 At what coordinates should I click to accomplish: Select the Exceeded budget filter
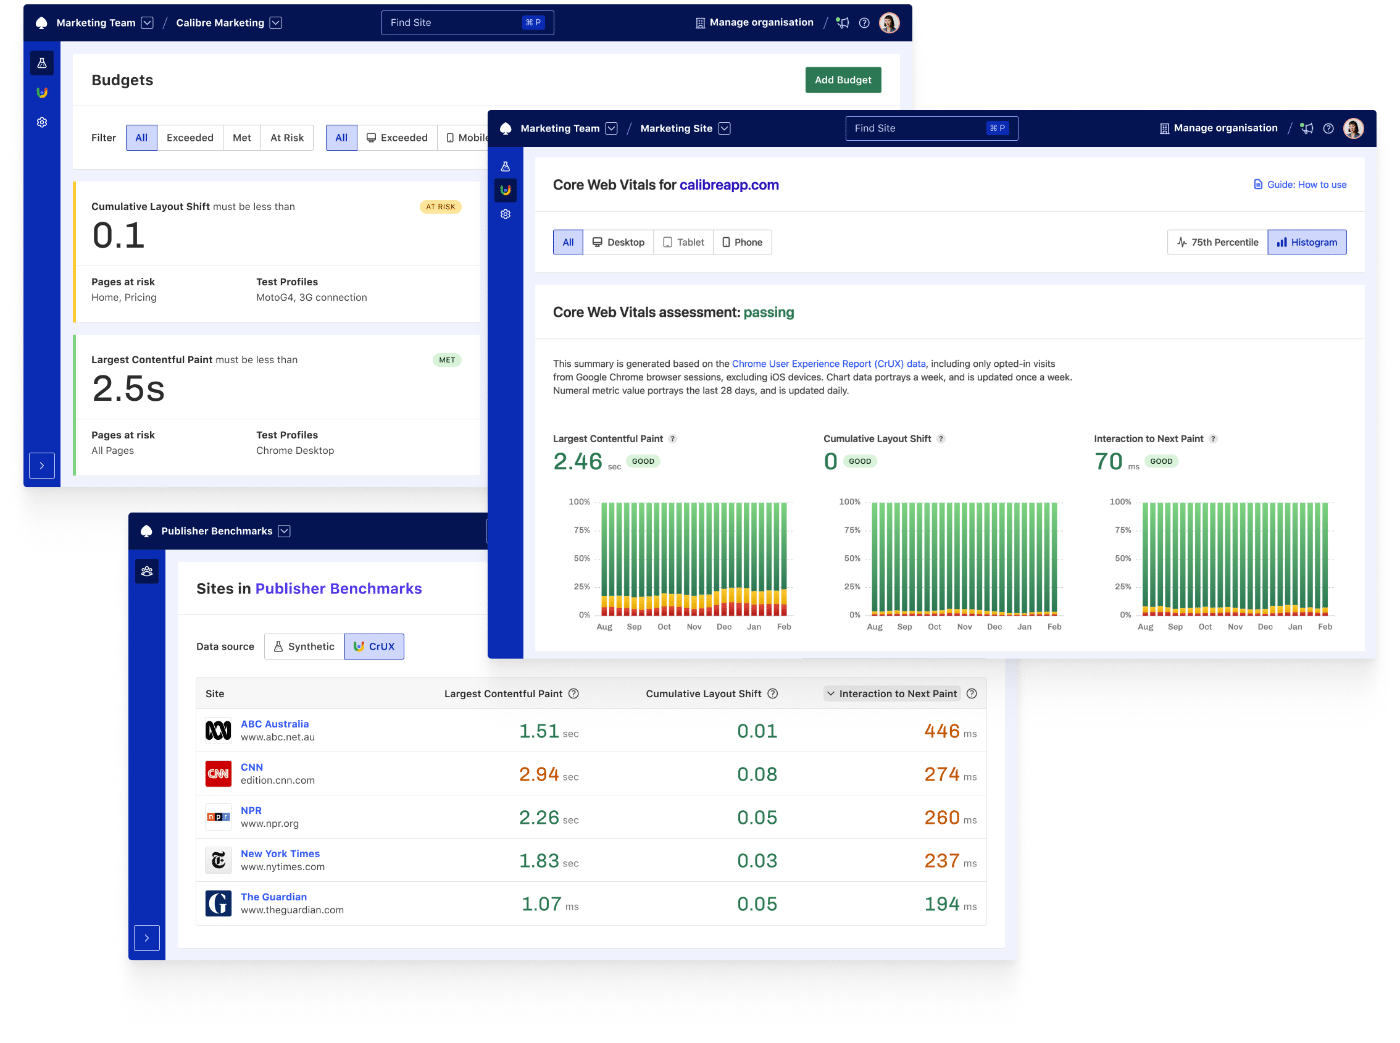tap(190, 137)
